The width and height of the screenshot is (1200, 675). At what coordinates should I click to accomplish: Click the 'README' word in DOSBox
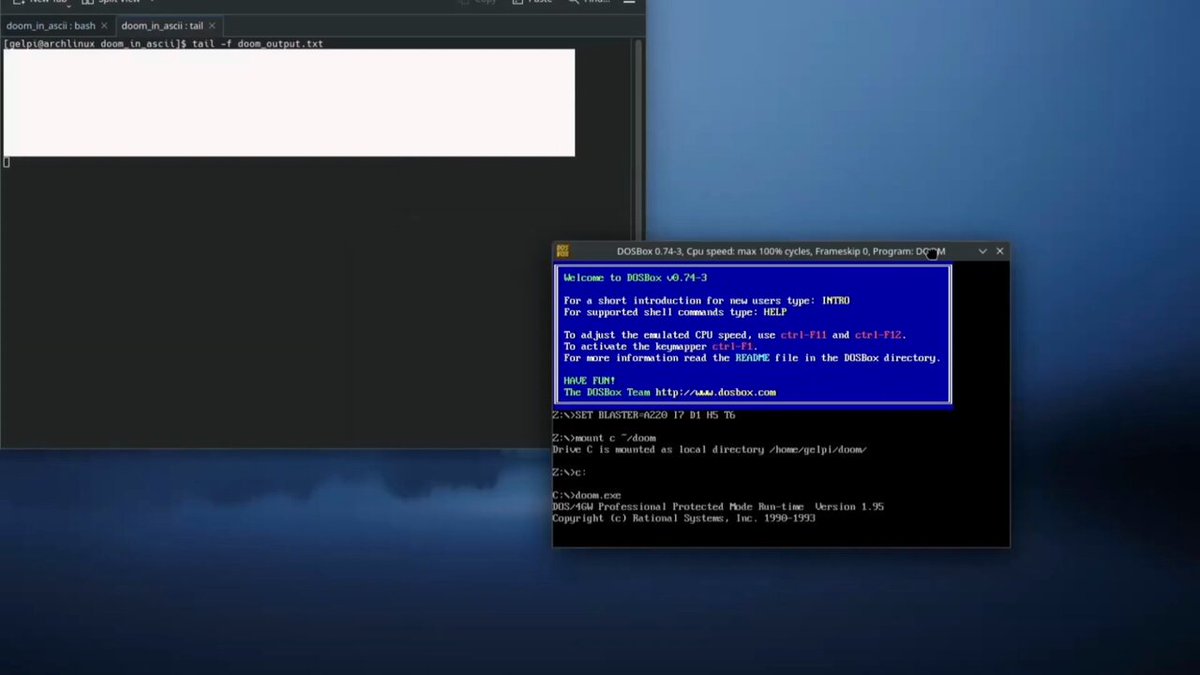[752, 358]
